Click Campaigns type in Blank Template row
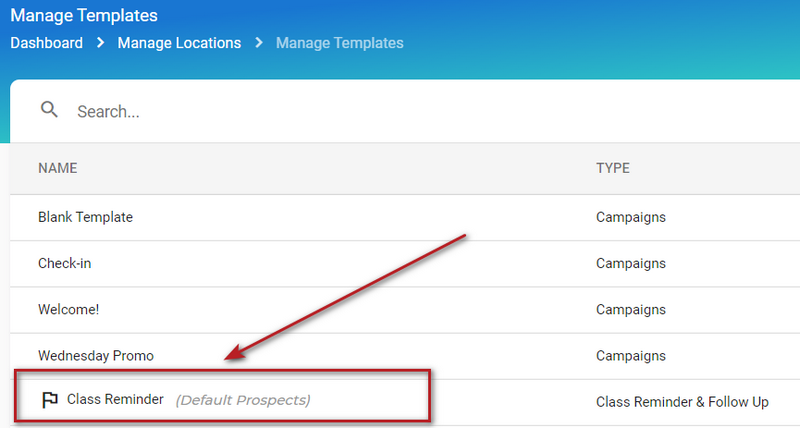The image size is (800, 428). [x=631, y=217]
